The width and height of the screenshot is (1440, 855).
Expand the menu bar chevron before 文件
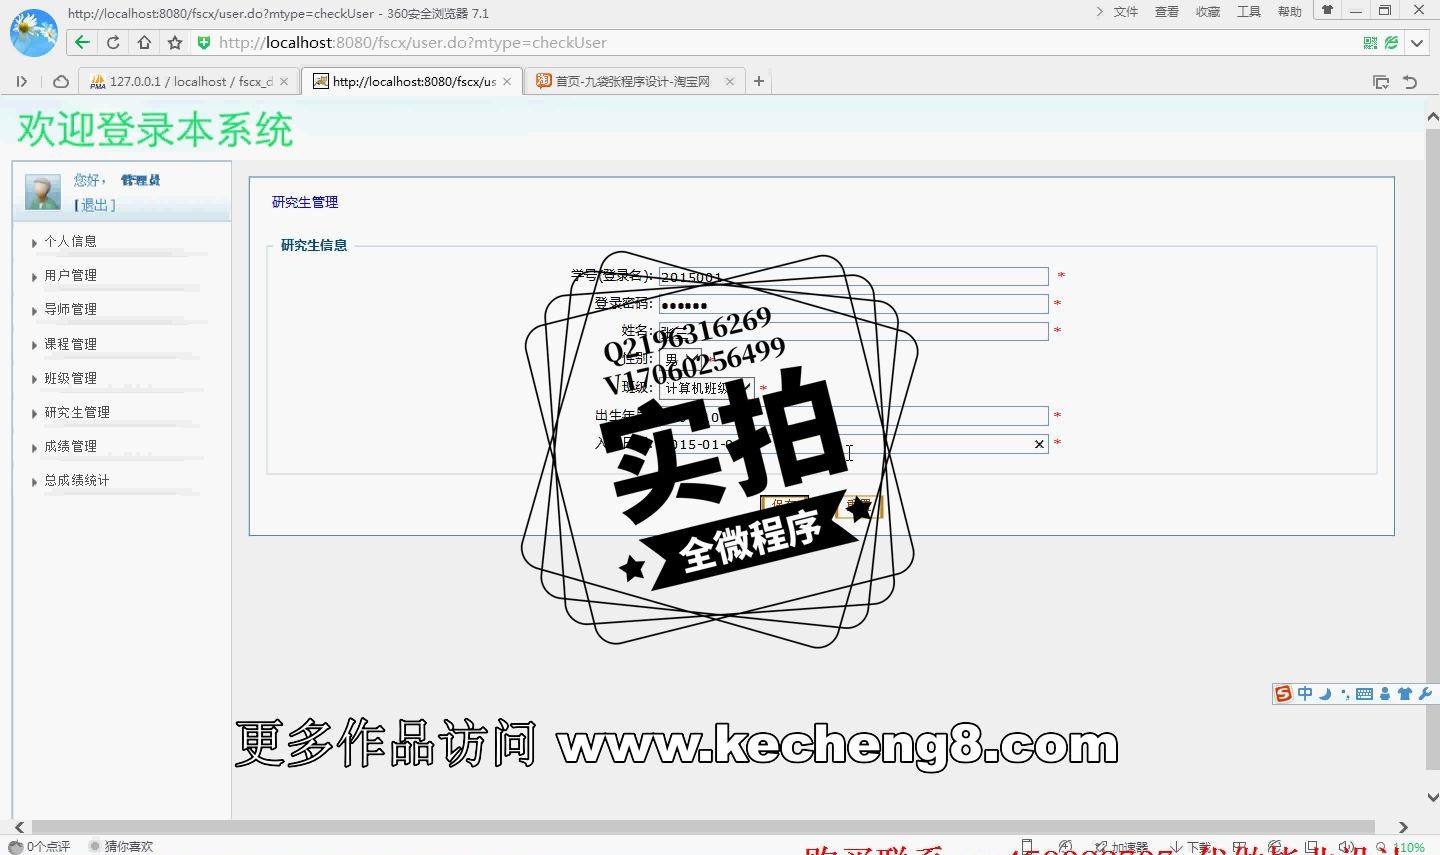coord(1100,12)
